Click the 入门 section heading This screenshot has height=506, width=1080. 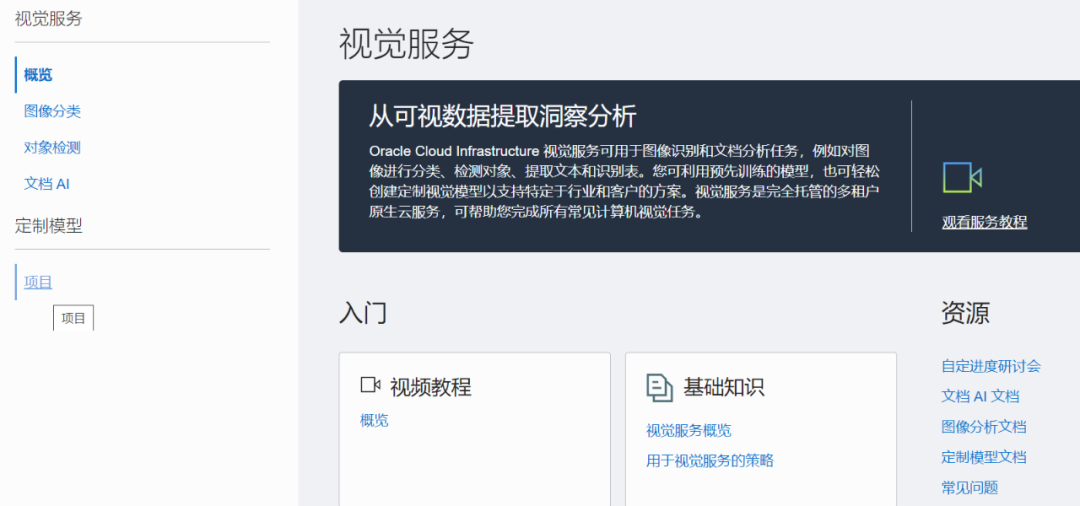pos(363,313)
